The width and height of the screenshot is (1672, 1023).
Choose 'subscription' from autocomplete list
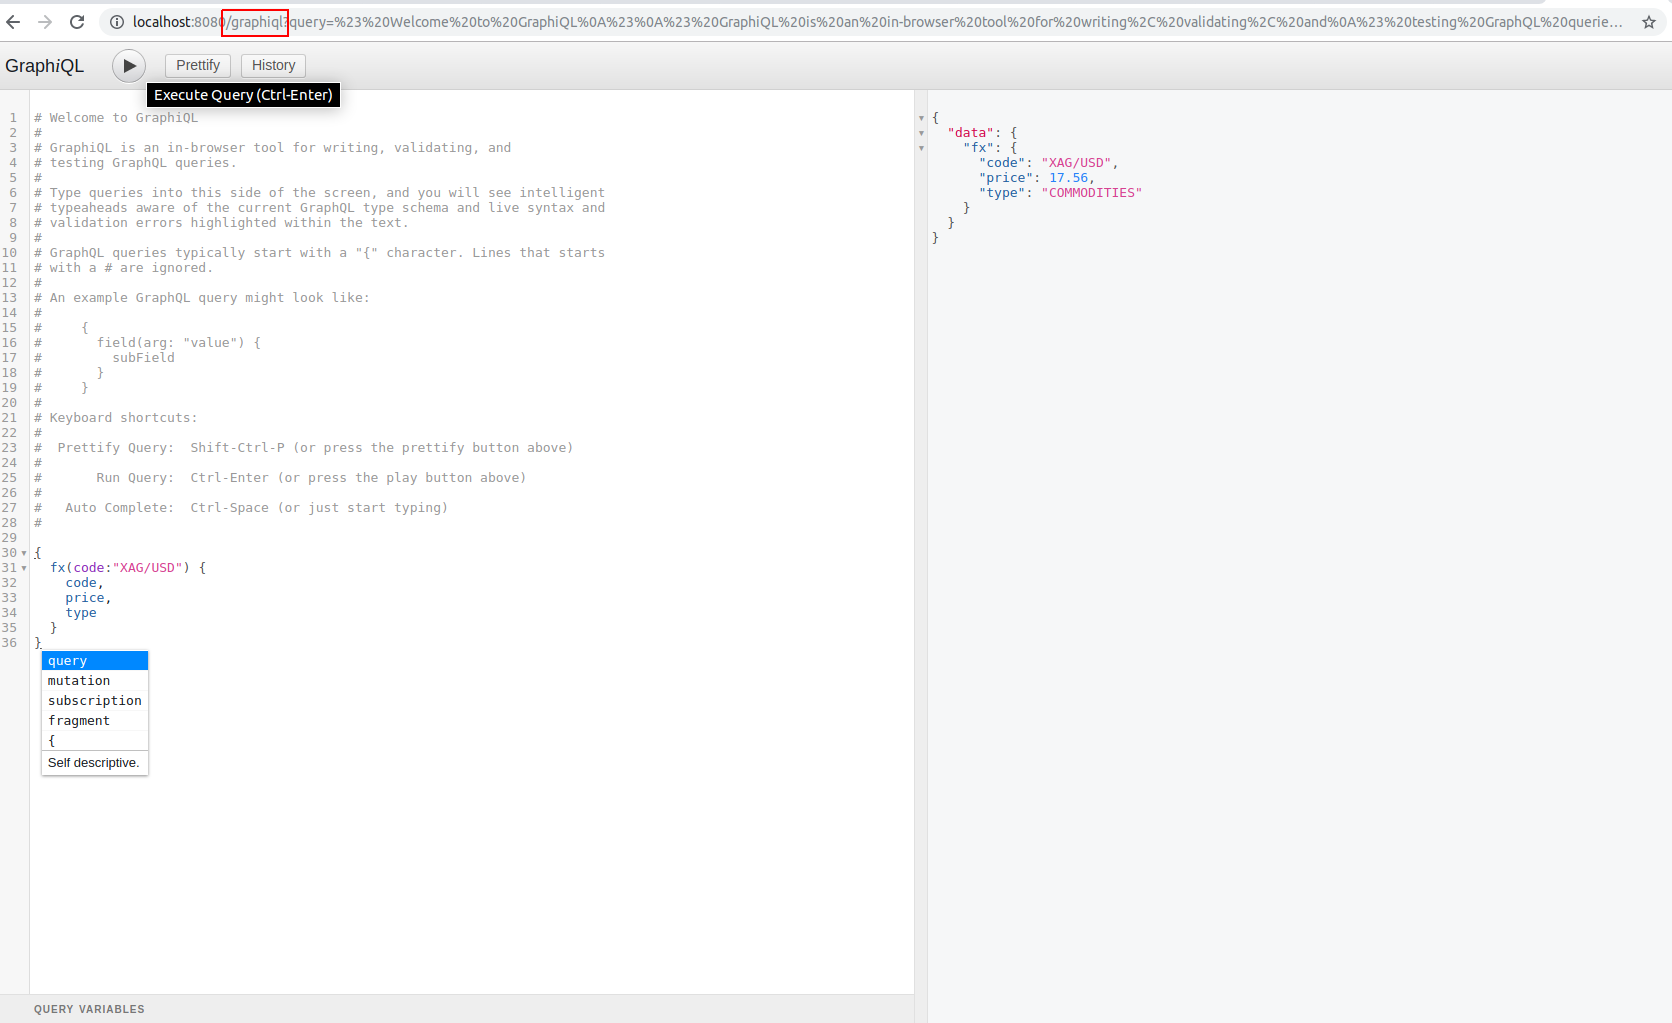[x=95, y=701]
